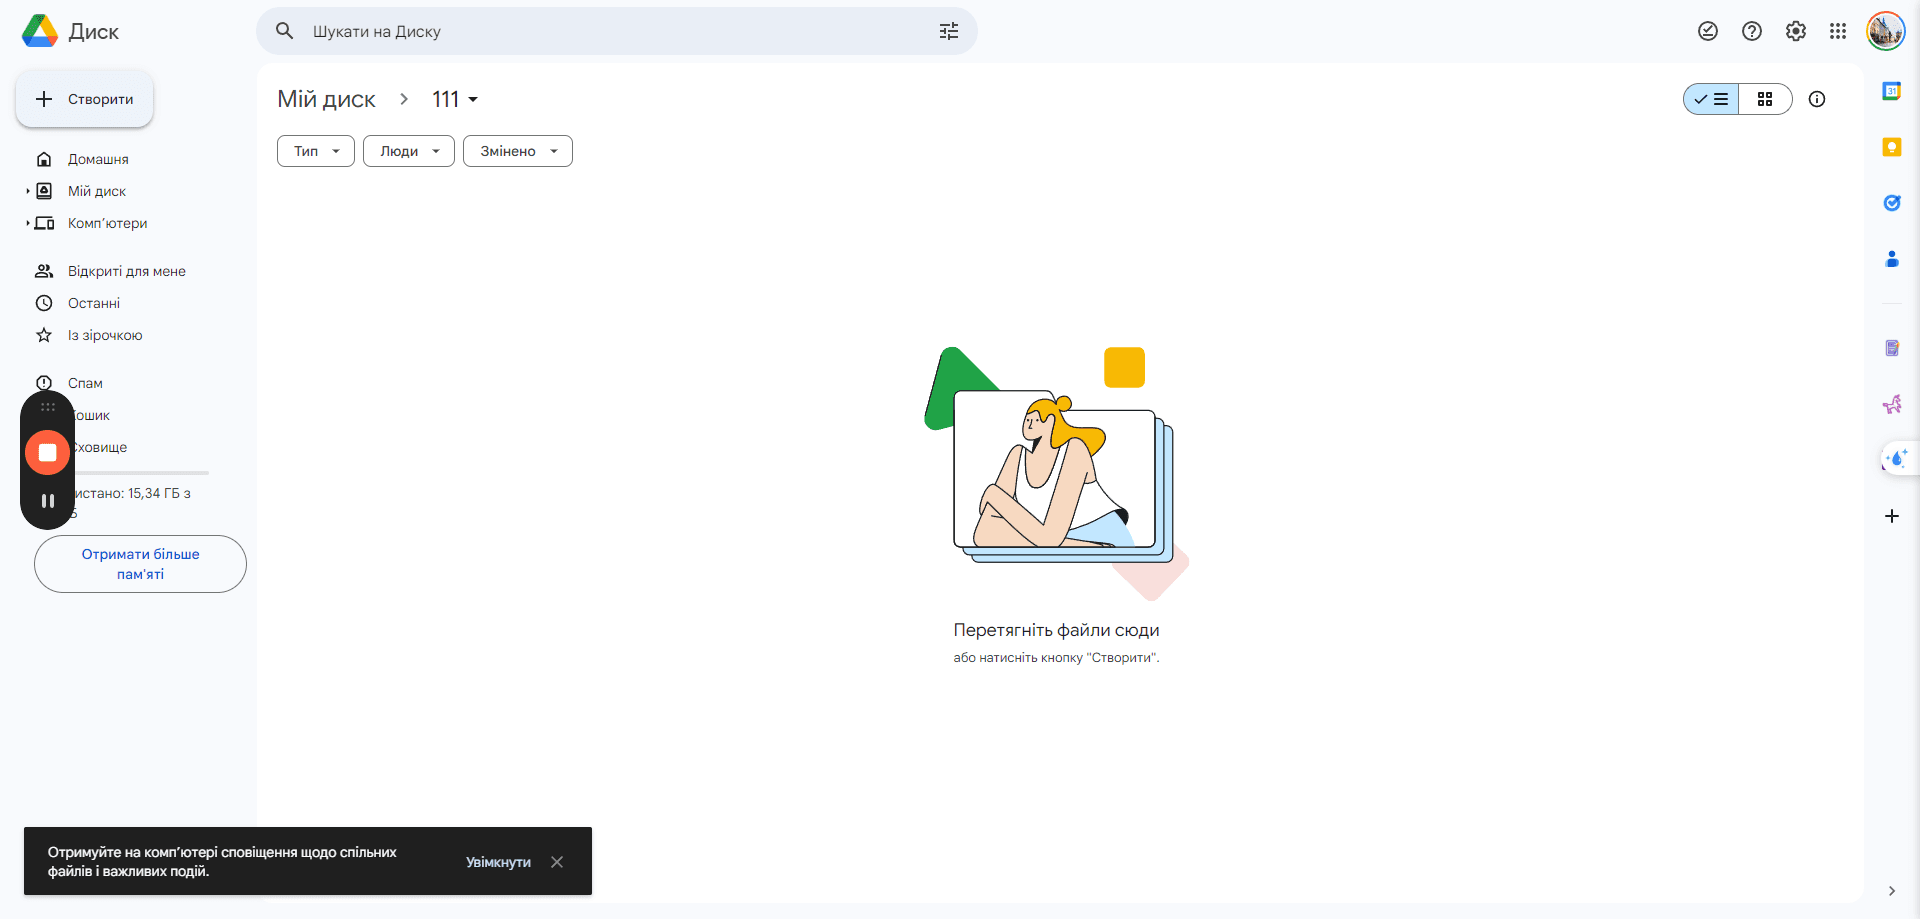
Task: Open the Settings gear icon
Action: click(x=1796, y=31)
